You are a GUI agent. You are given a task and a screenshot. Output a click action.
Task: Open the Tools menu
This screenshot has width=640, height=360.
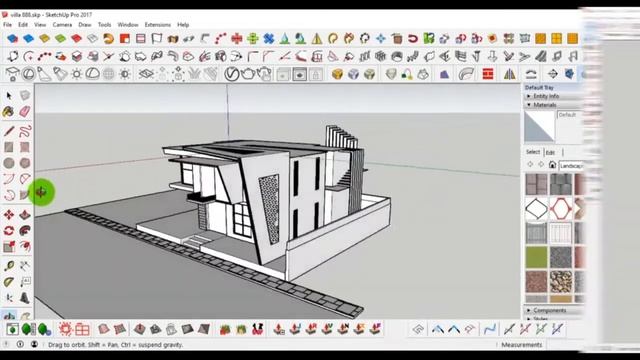(x=104, y=25)
